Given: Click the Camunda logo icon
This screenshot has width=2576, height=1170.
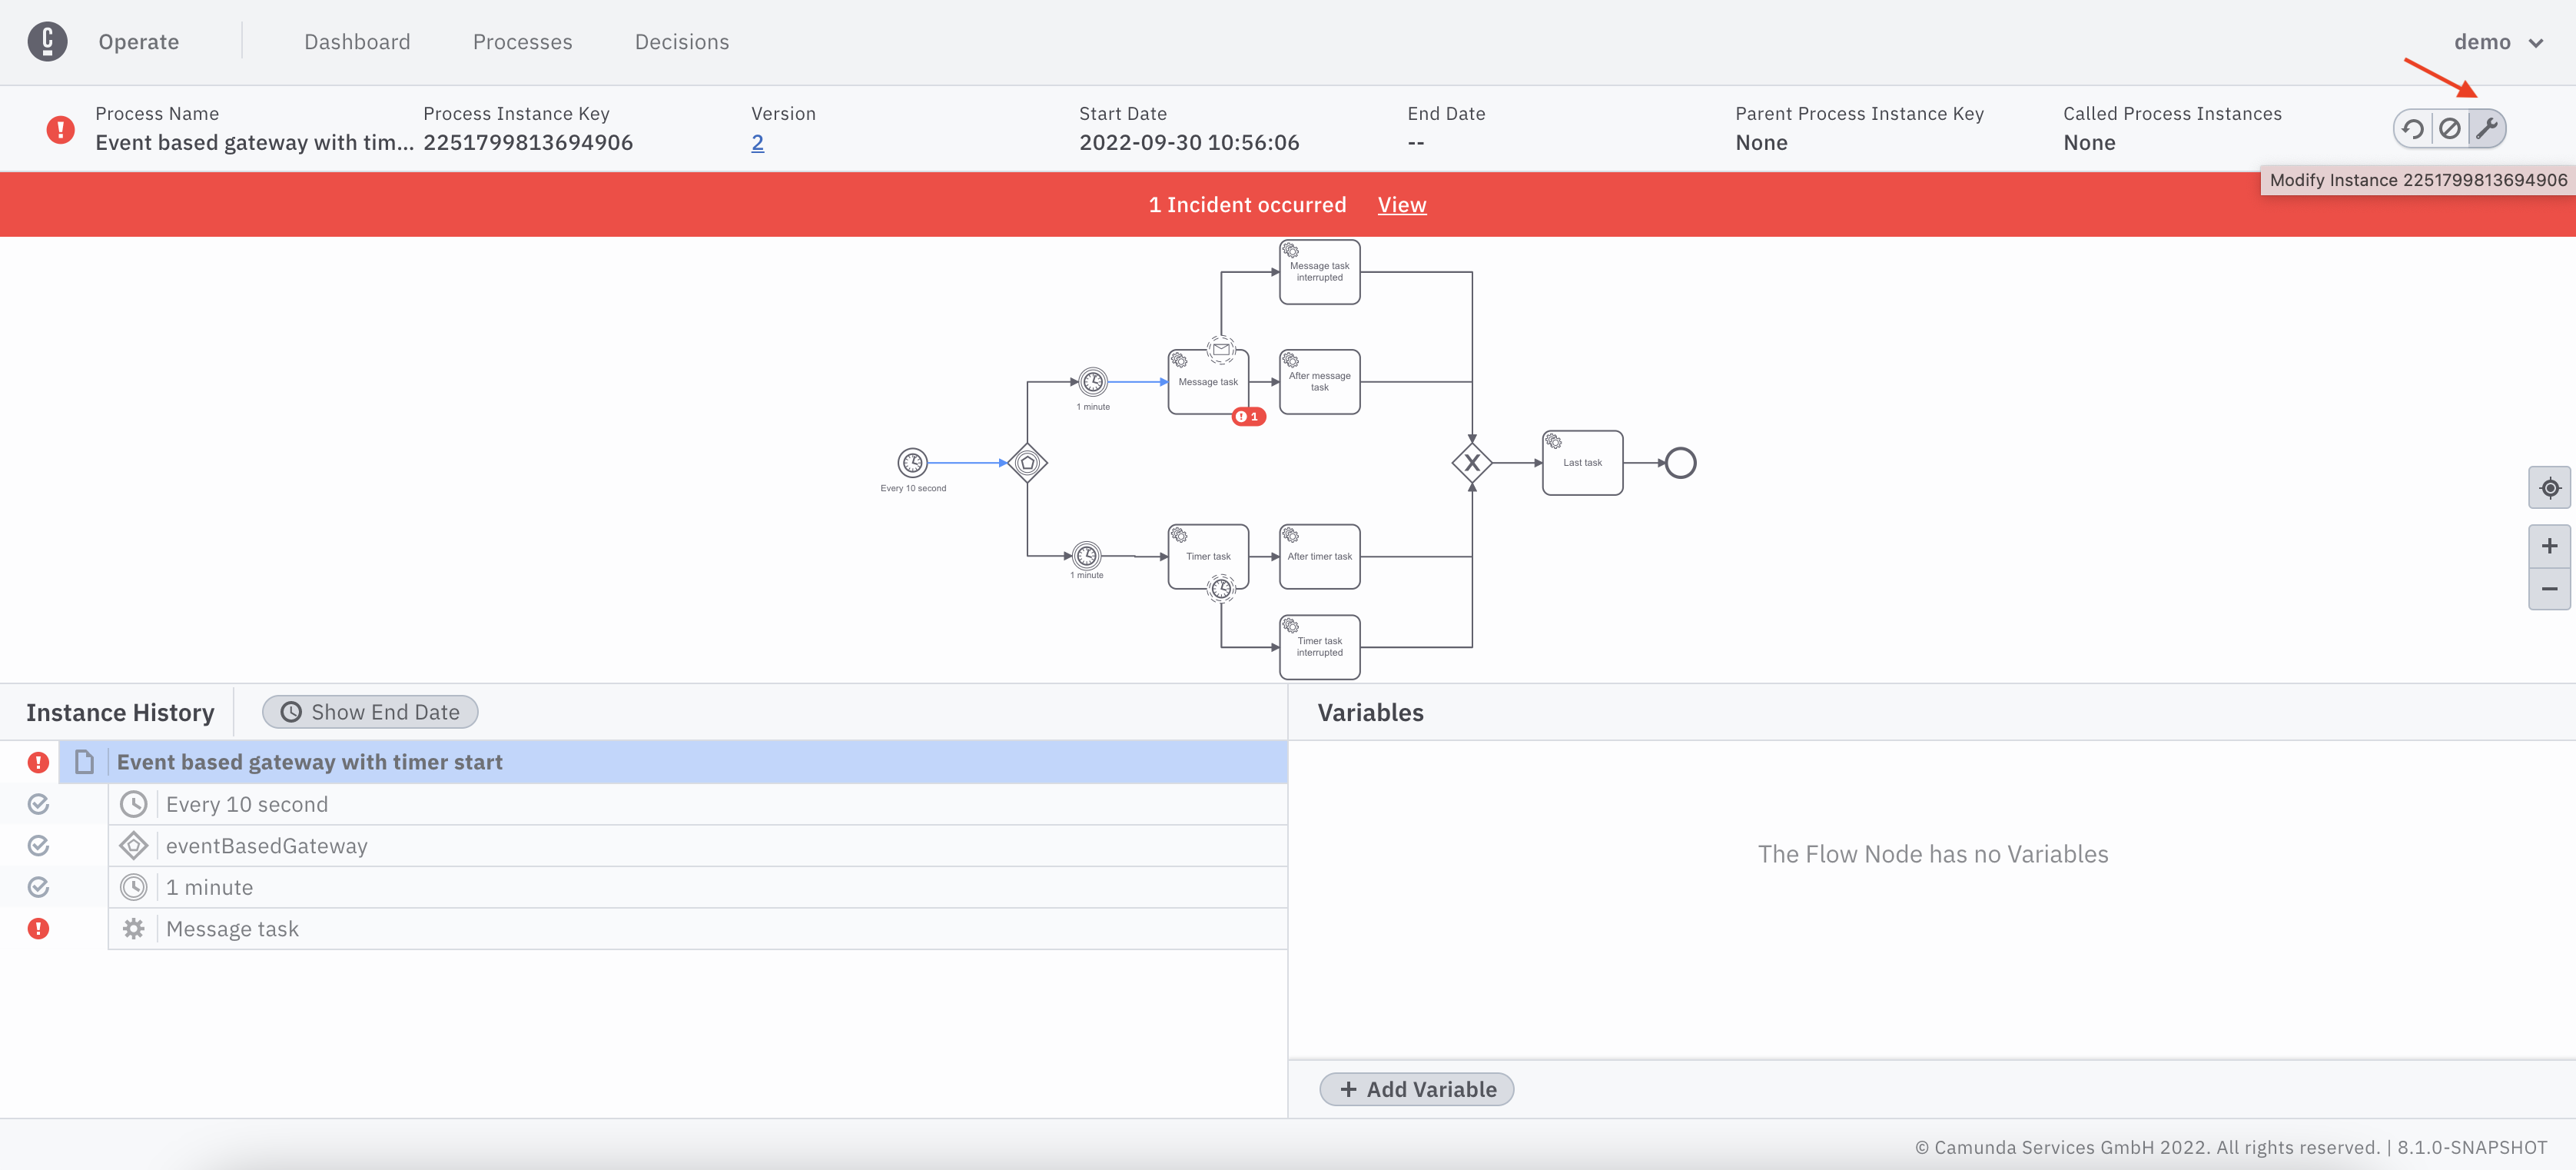Looking at the screenshot, I should [47, 41].
